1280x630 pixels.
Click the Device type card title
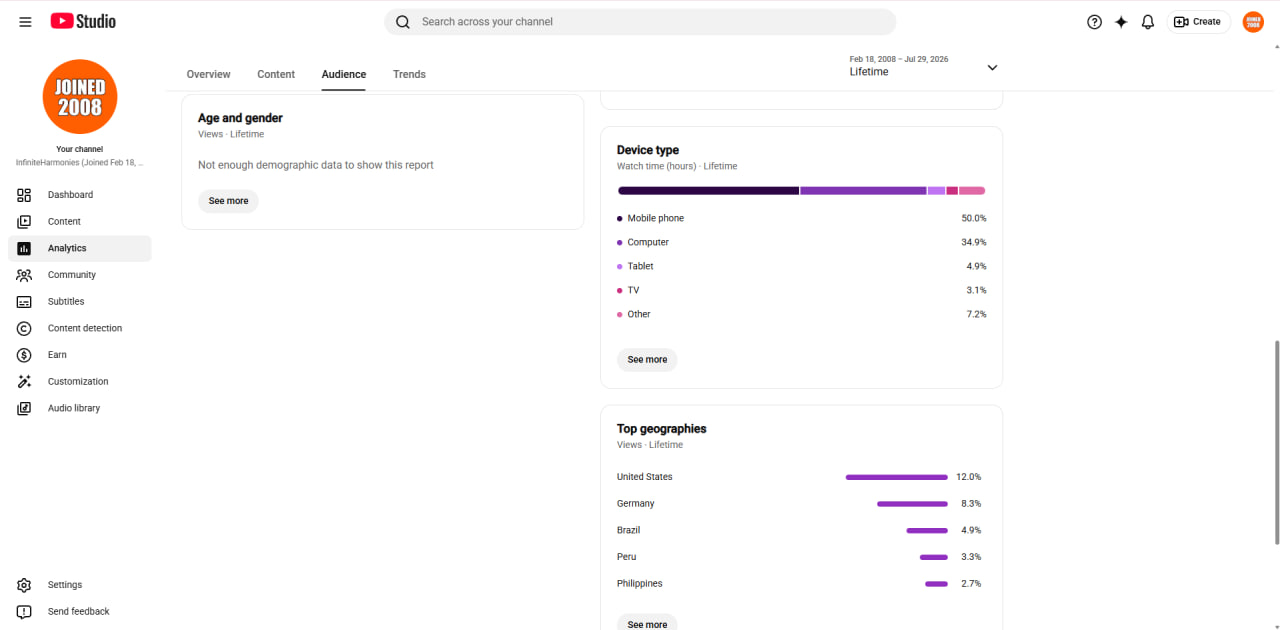(648, 150)
